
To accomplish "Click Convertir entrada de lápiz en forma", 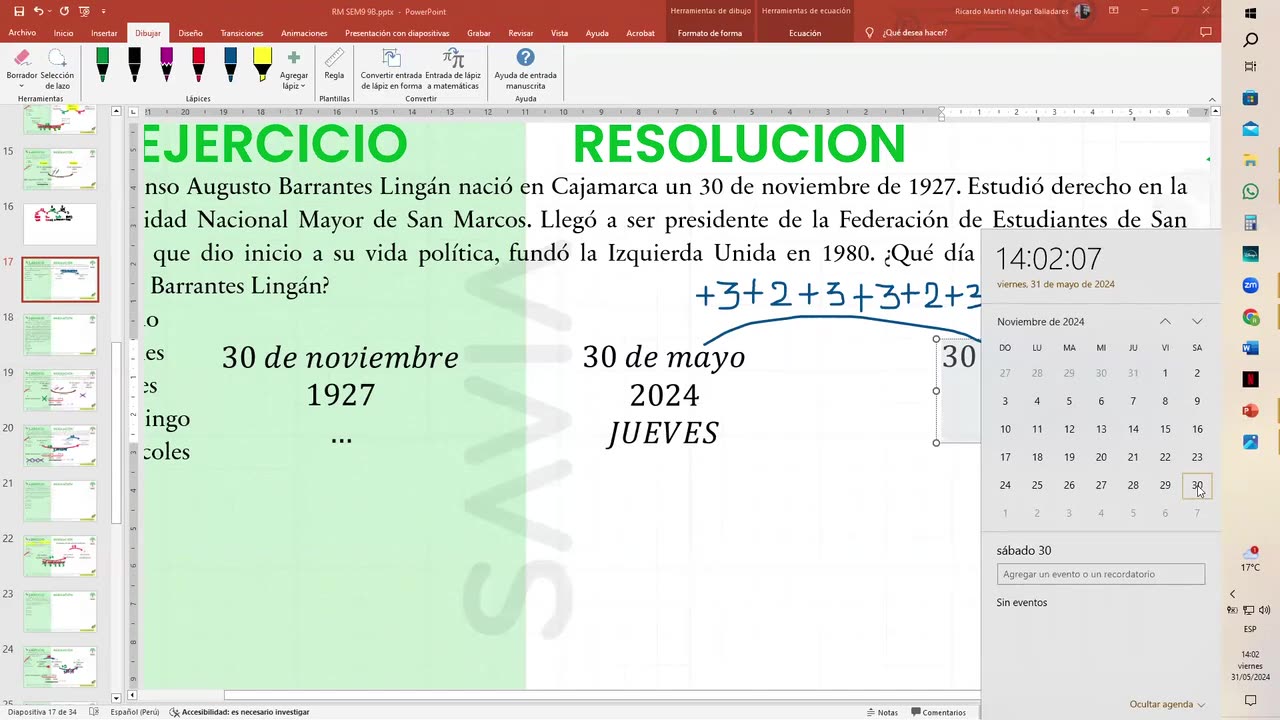I will 391,69.
